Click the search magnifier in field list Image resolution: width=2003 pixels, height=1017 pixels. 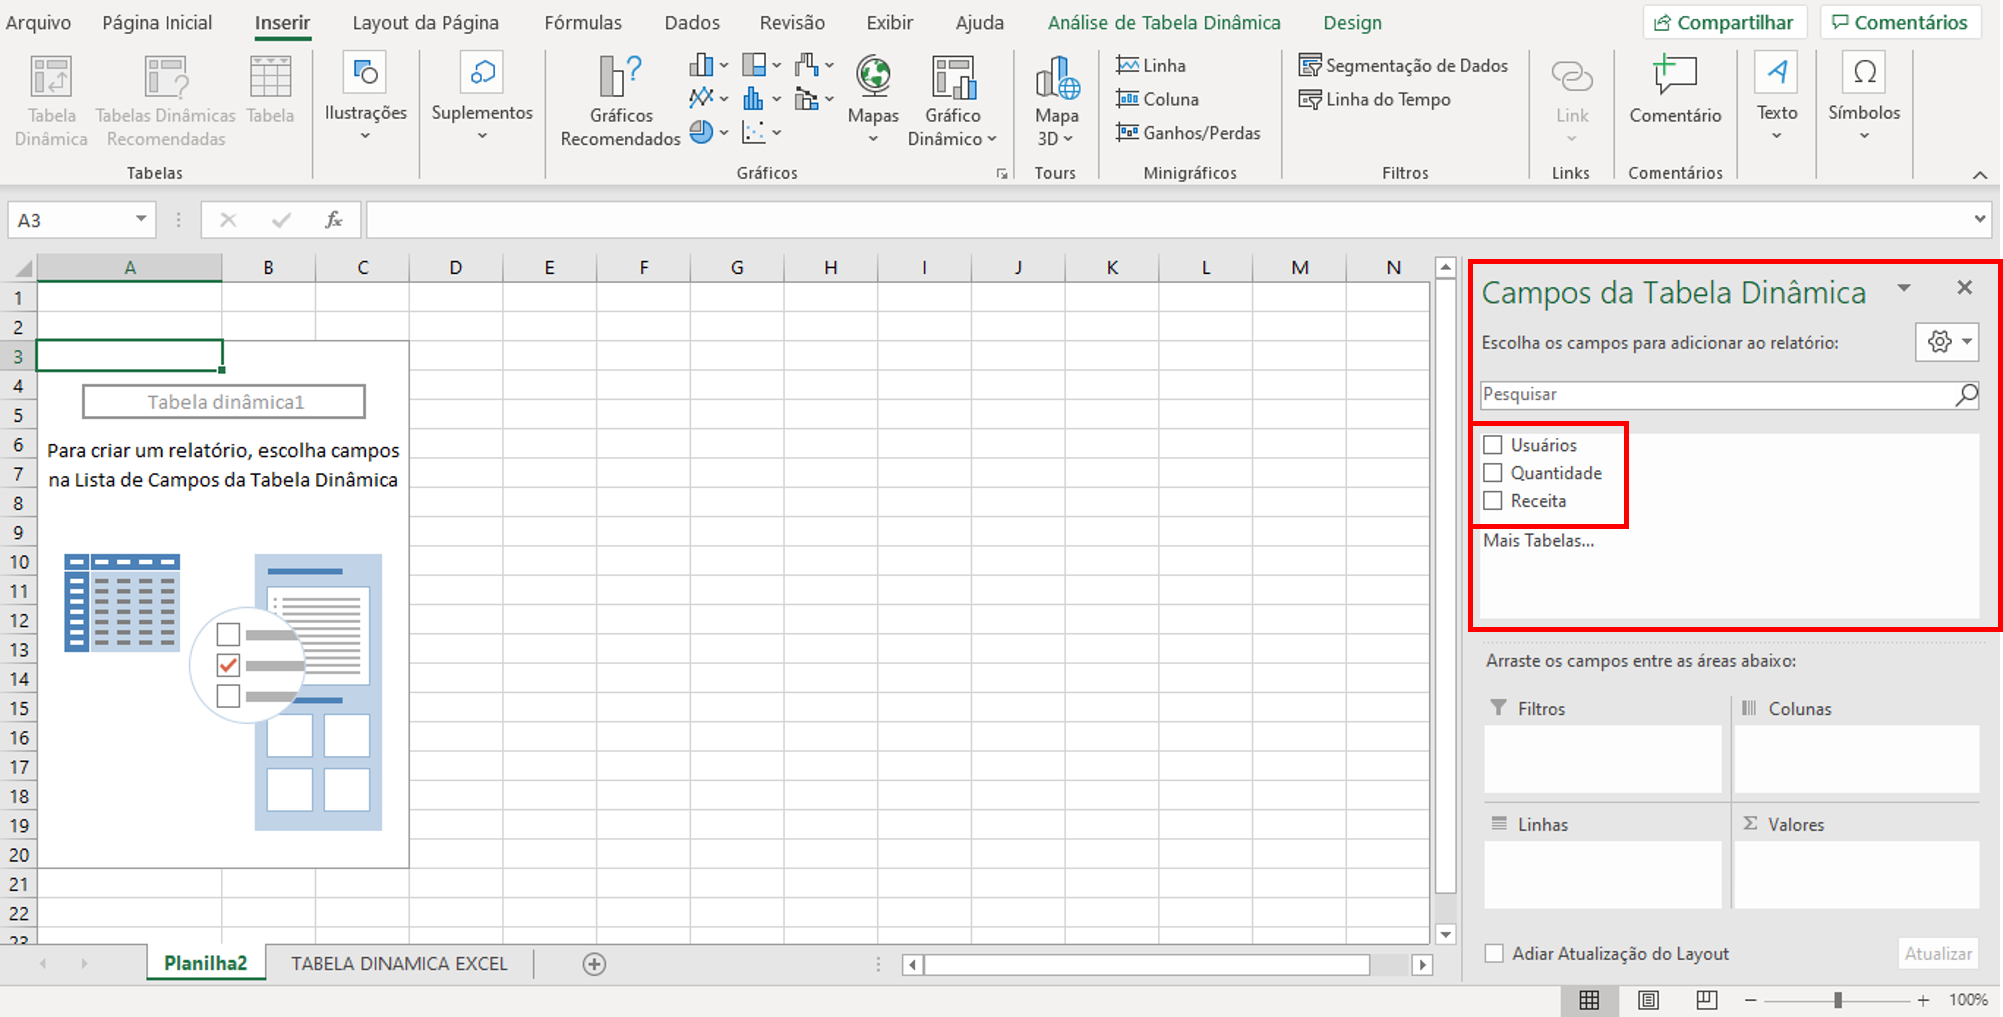point(1966,394)
